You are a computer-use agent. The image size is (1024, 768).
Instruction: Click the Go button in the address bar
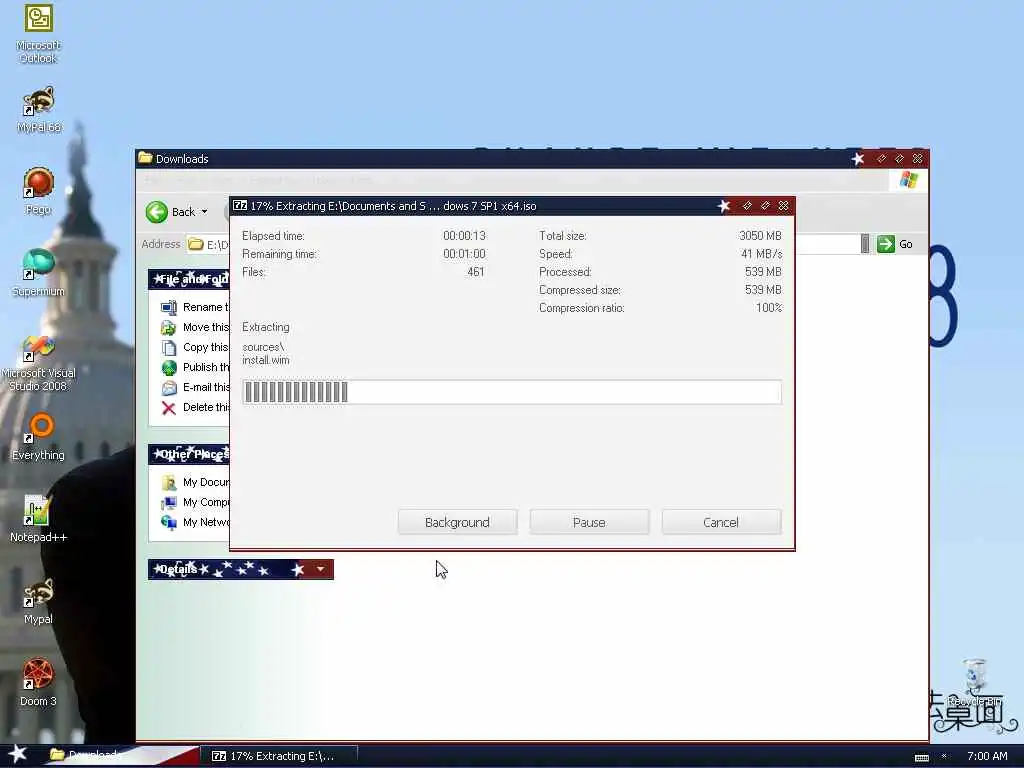(895, 244)
